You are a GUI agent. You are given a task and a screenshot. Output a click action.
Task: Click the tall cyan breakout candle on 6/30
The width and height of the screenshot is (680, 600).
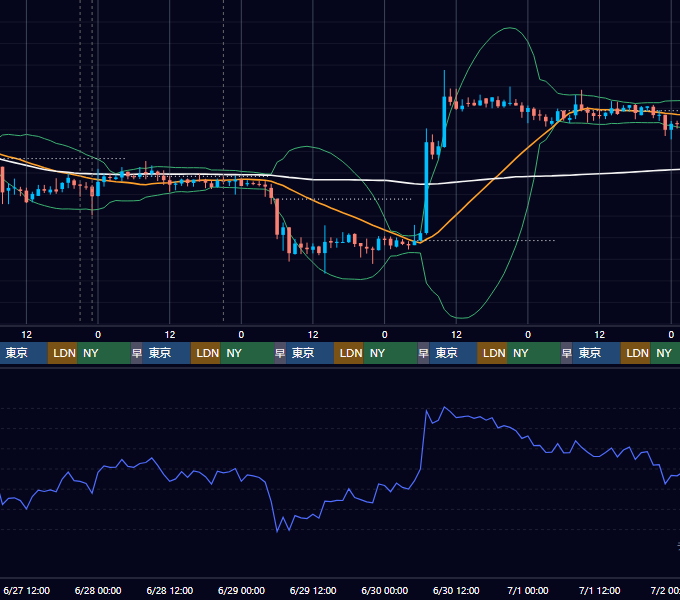[426, 187]
